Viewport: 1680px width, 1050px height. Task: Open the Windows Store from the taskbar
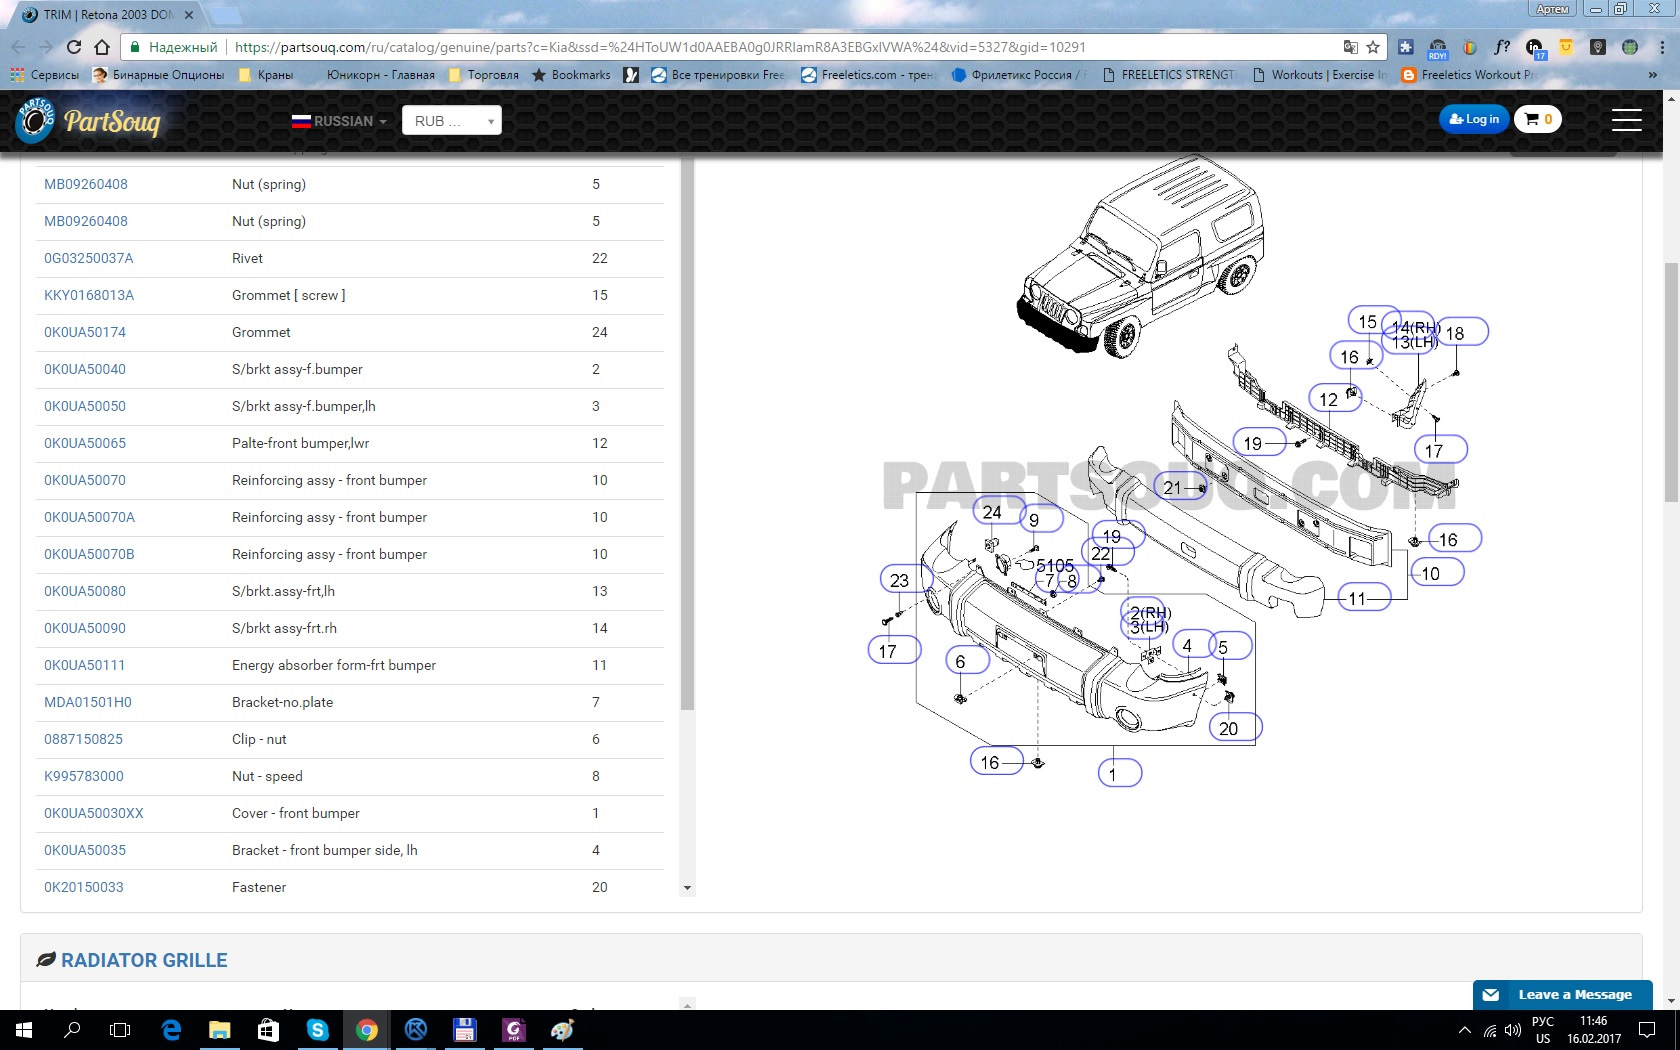point(268,1030)
